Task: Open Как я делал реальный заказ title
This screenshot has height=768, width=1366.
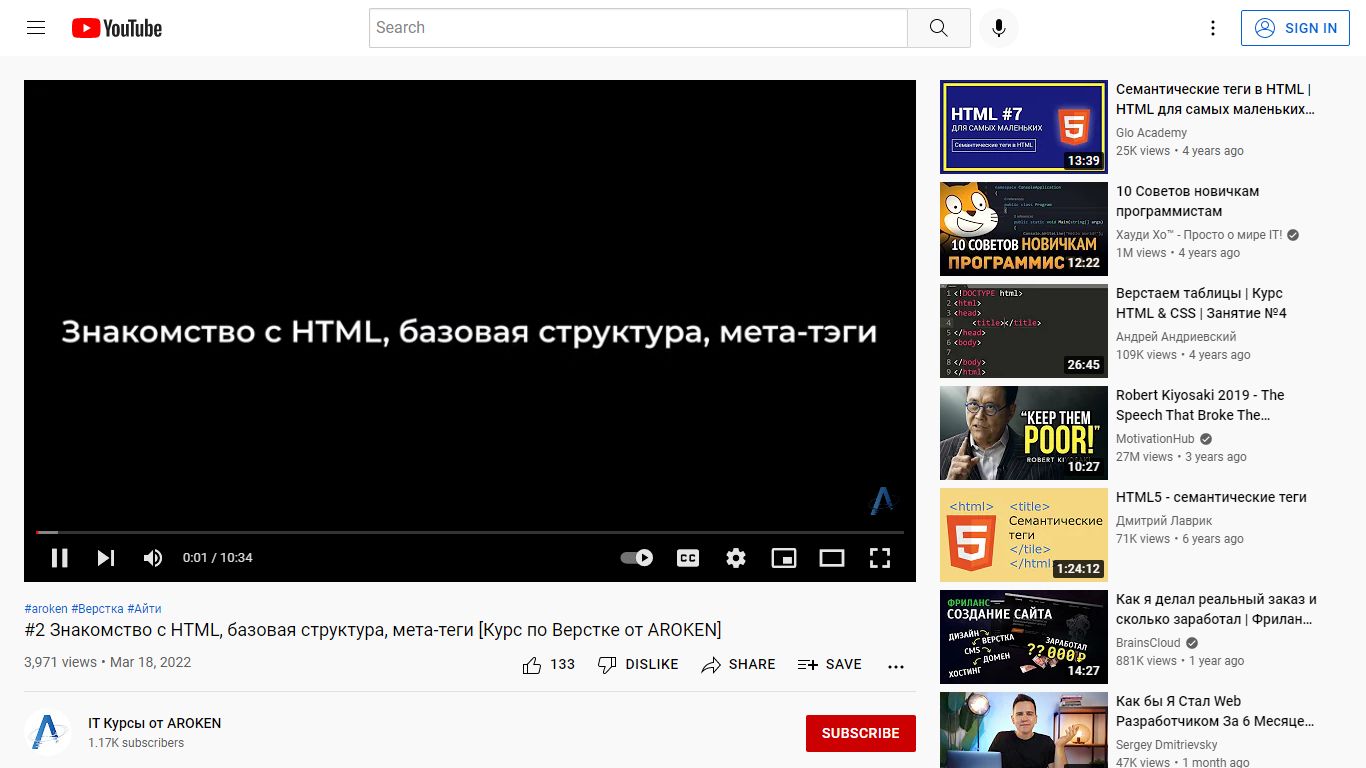Action: 1216,609
